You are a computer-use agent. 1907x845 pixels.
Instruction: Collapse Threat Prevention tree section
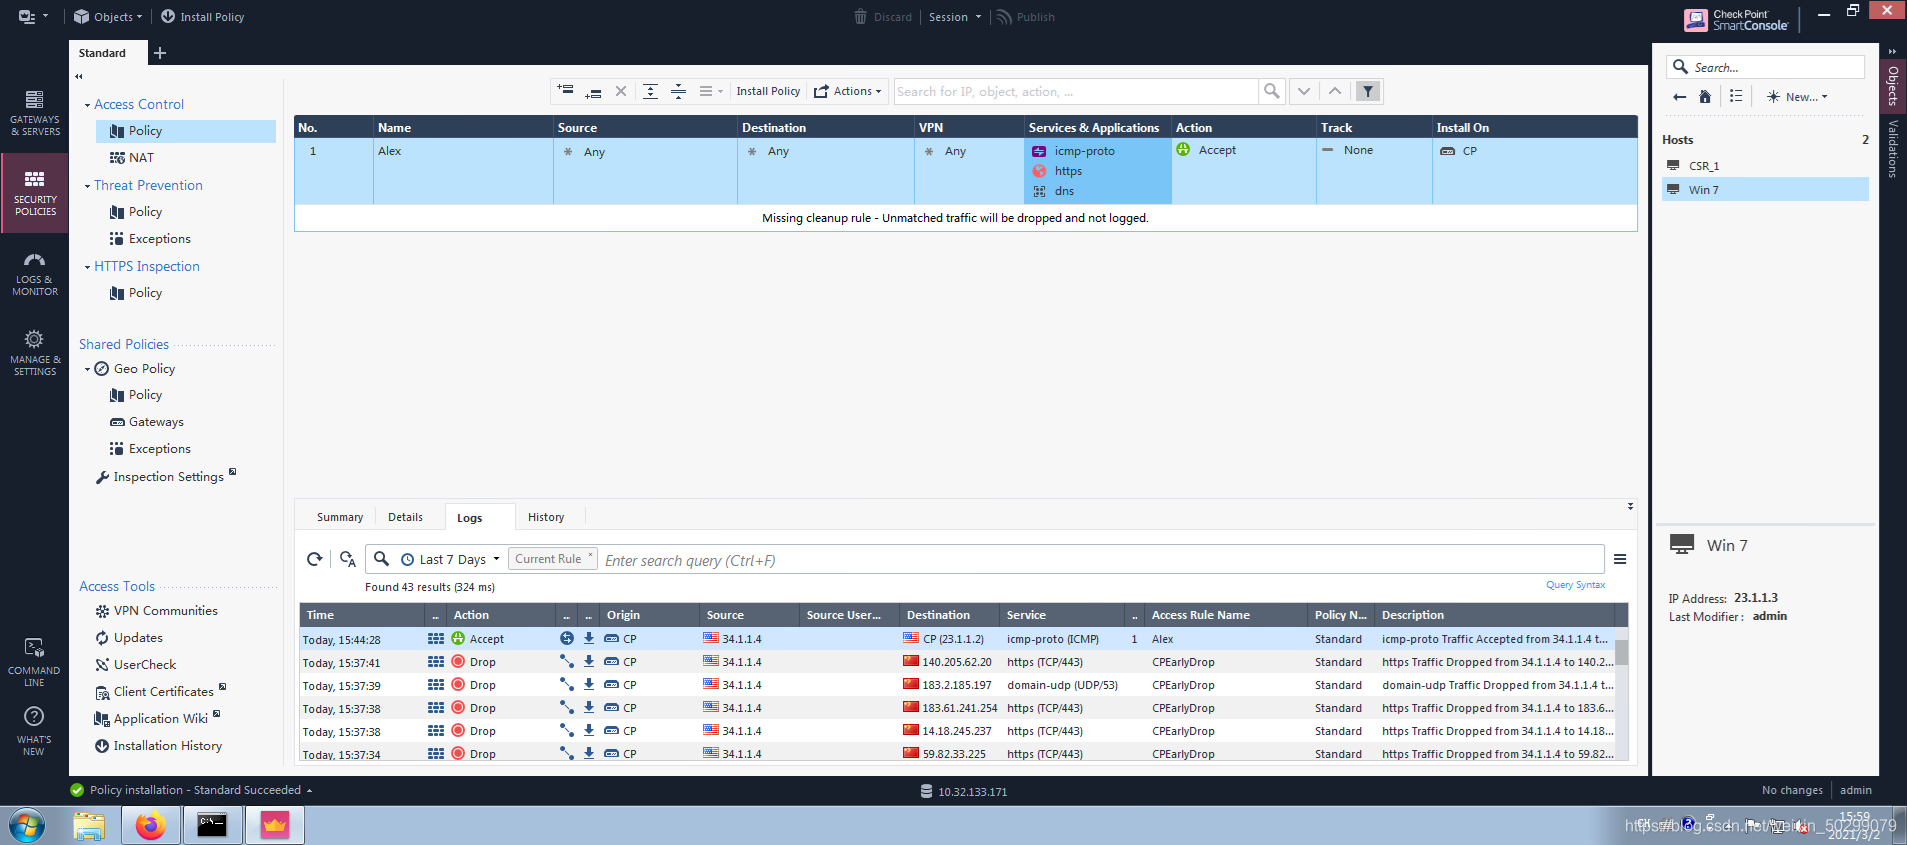click(x=87, y=186)
